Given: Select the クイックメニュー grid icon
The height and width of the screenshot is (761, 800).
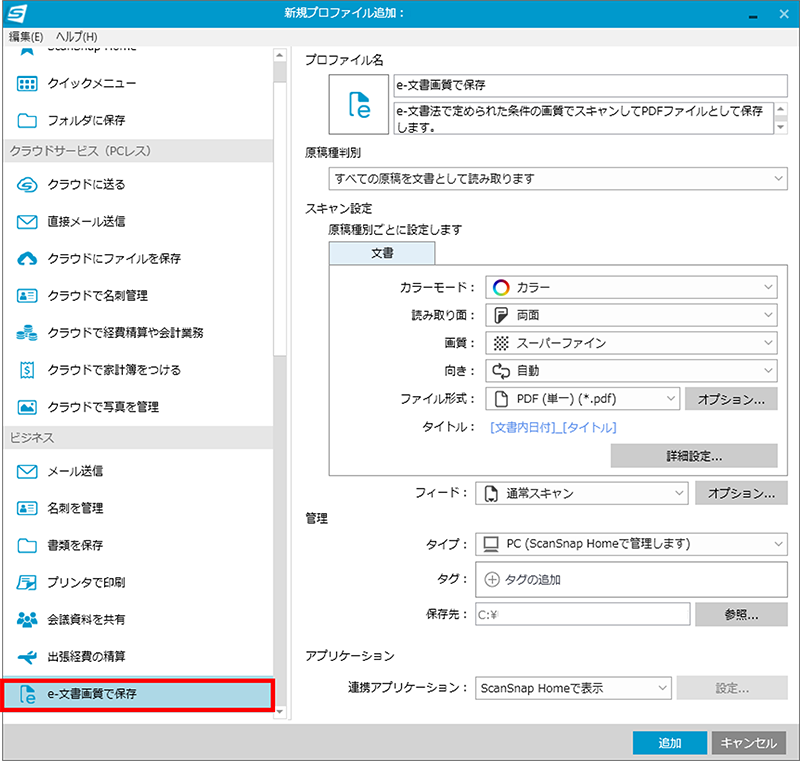Looking at the screenshot, I should pos(28,84).
